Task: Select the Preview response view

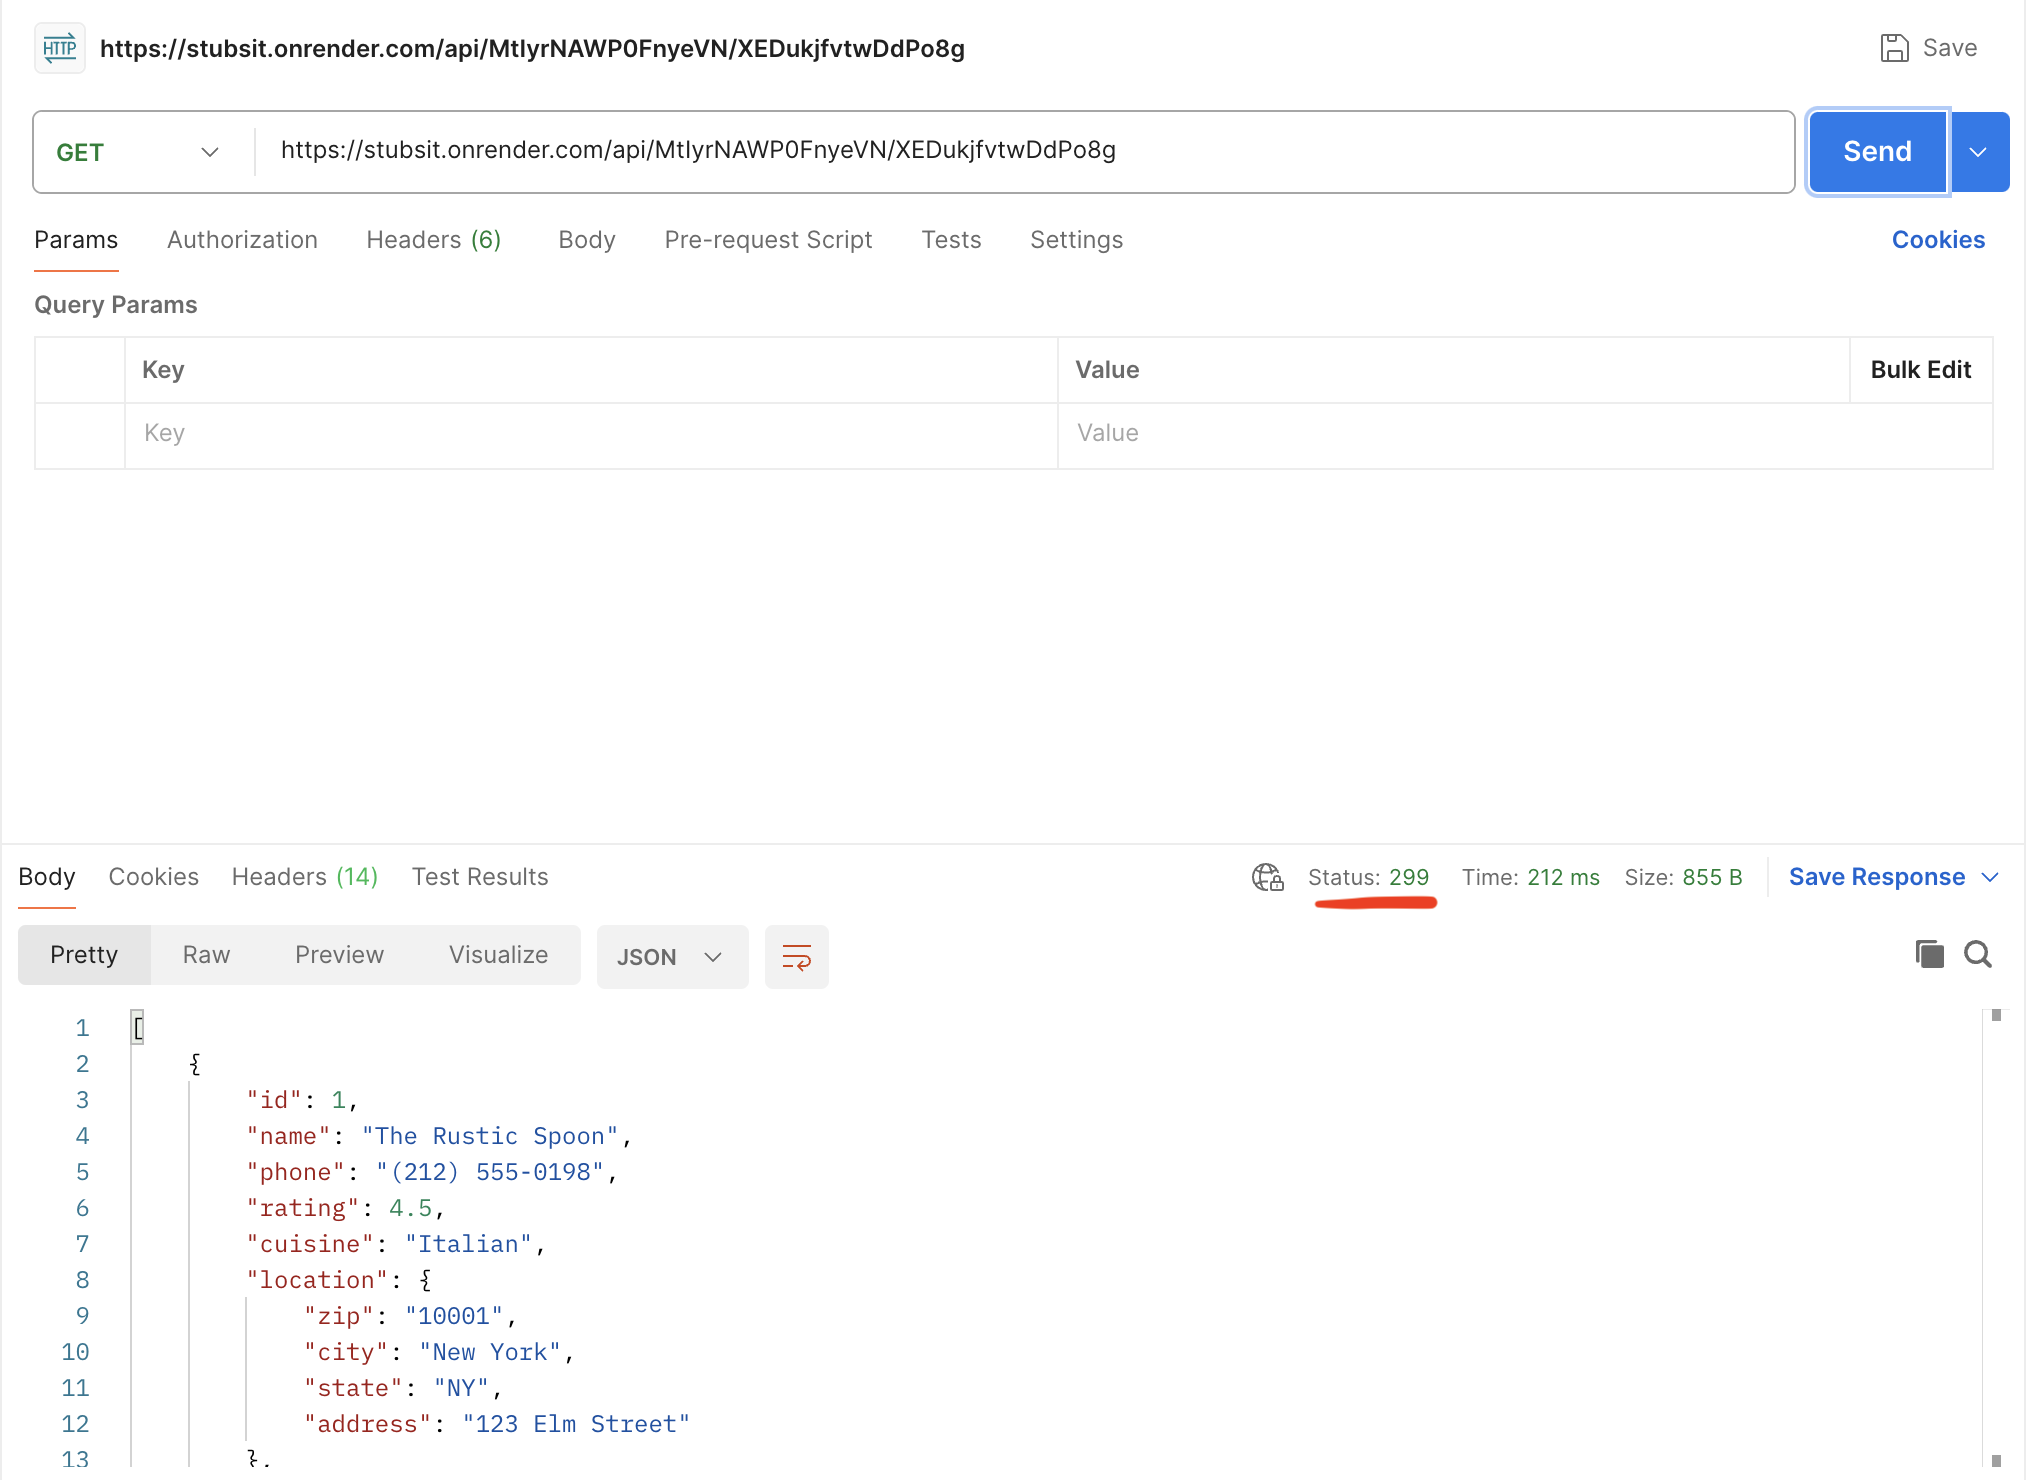Action: click(339, 955)
